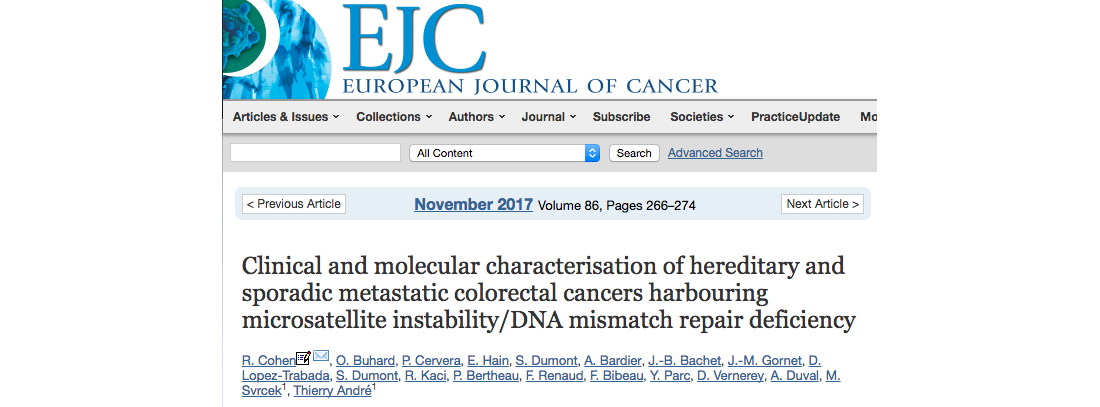Viewport: 1100px width, 407px height.
Task: Open author Thierry André's link
Action: click(333, 392)
